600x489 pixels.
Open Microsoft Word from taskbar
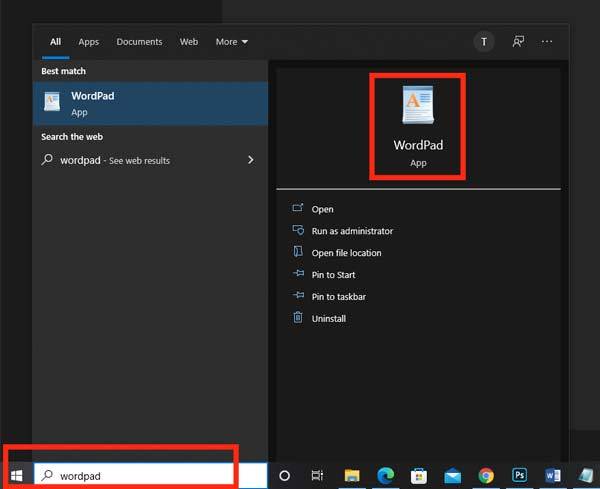(553, 476)
